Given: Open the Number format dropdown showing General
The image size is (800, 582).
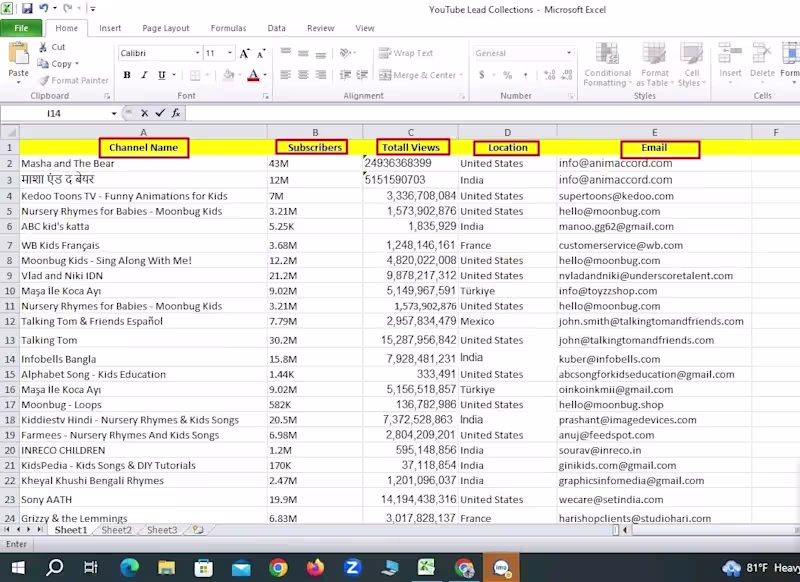Looking at the screenshot, I should click(568, 53).
